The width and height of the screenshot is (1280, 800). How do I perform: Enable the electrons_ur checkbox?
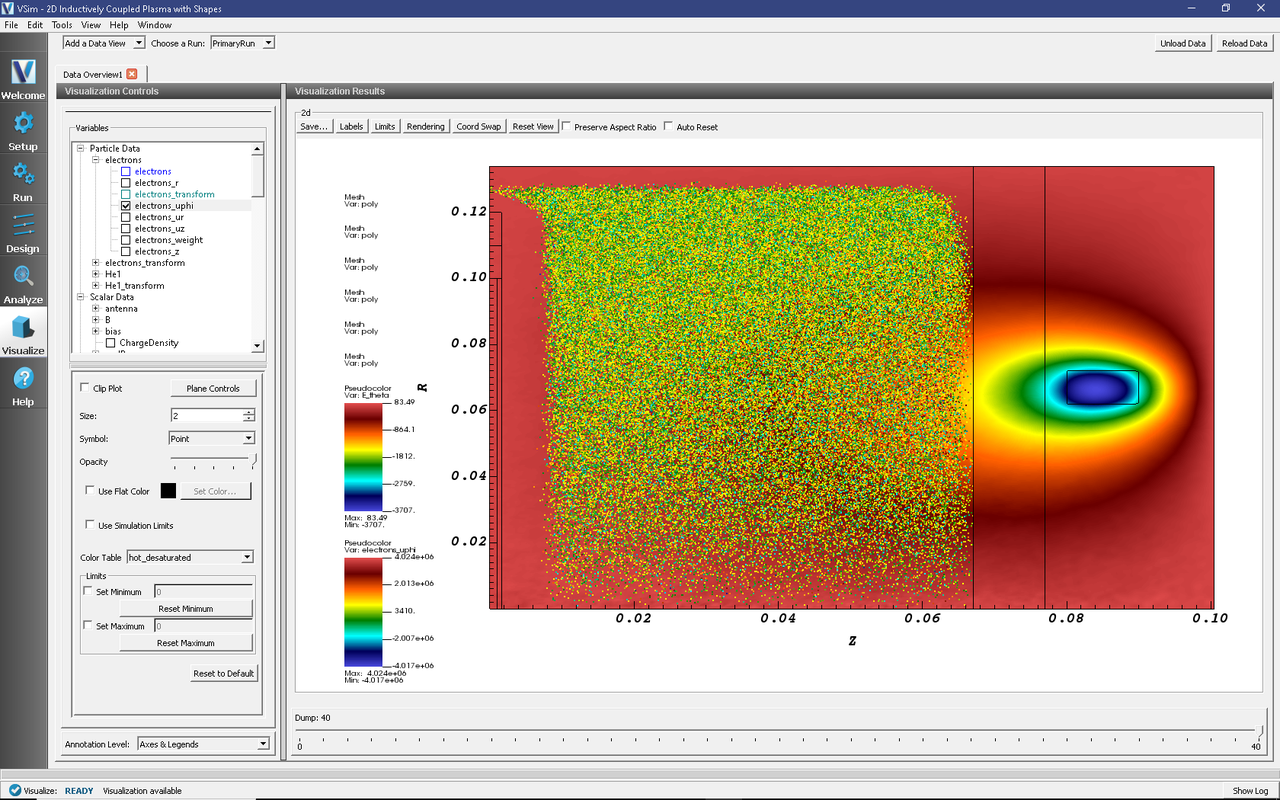(125, 217)
